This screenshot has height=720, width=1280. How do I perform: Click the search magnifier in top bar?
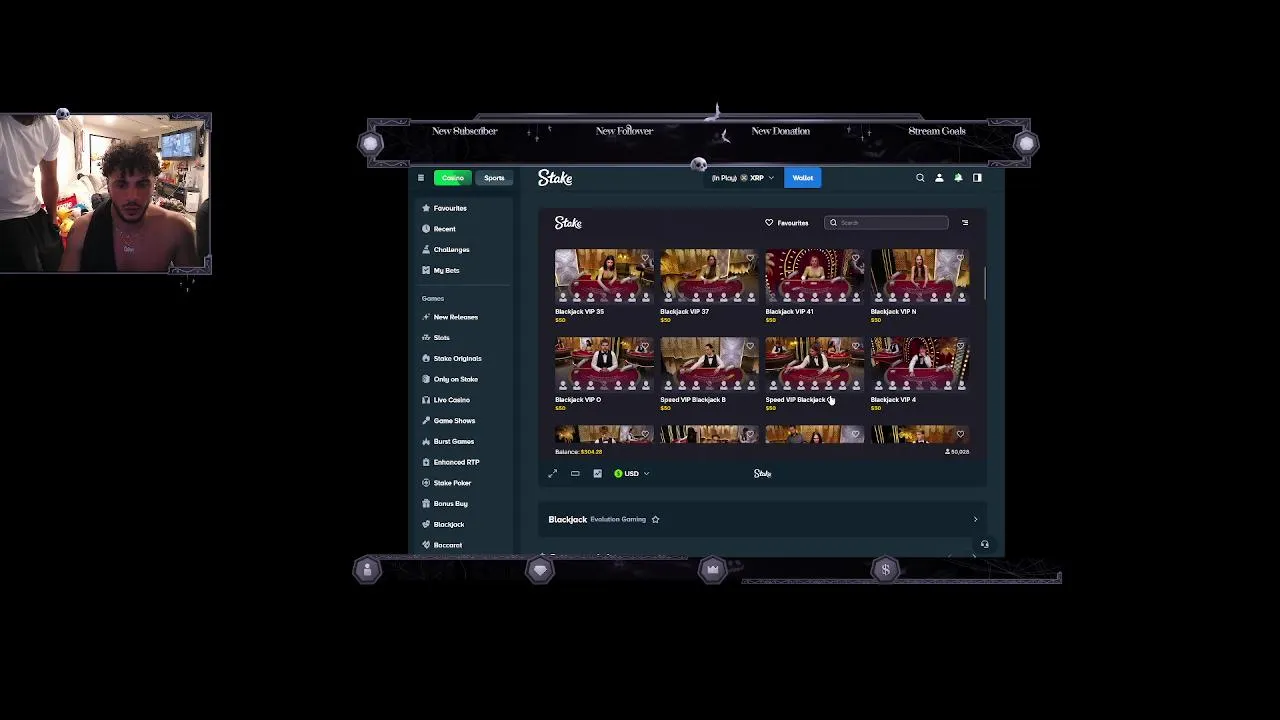920,178
